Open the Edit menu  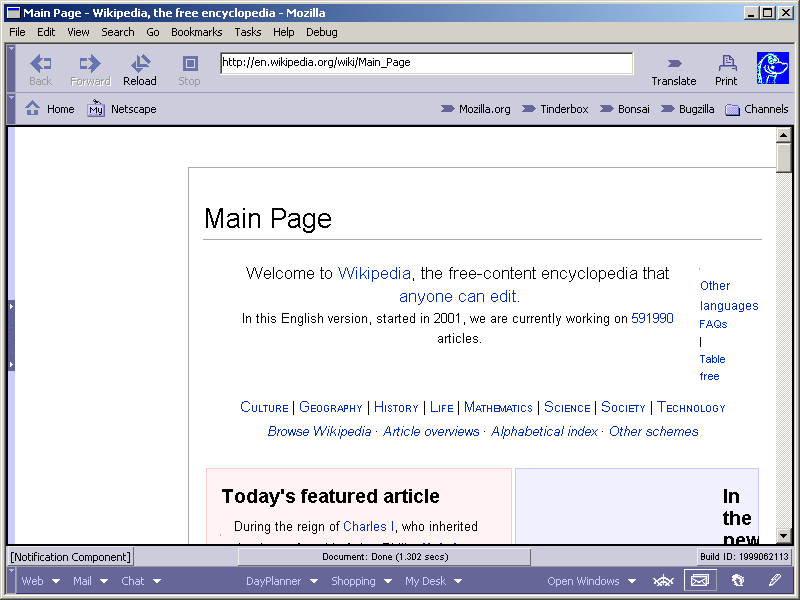pos(46,32)
